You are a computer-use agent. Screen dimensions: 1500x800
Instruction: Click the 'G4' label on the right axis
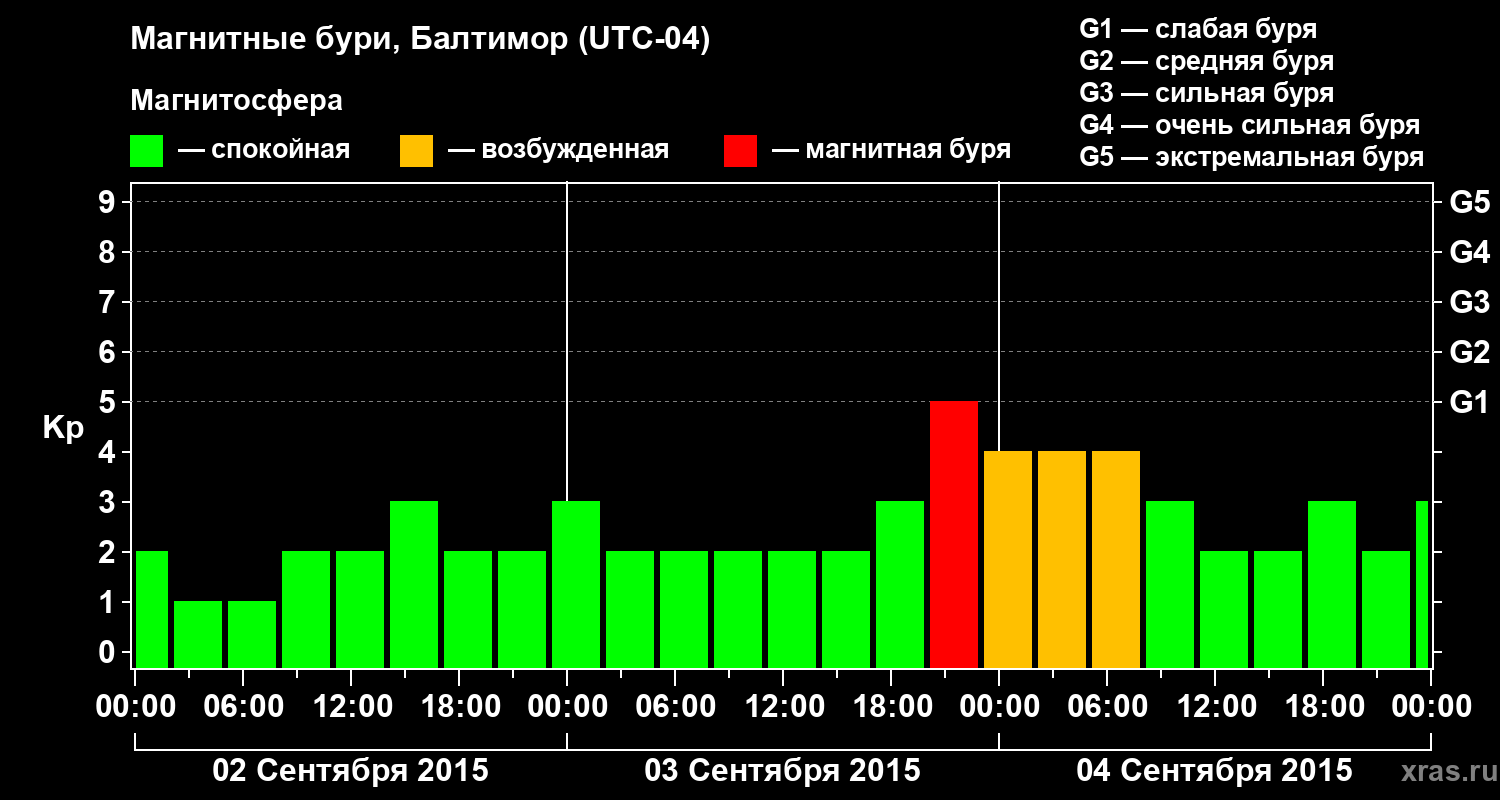click(1470, 252)
